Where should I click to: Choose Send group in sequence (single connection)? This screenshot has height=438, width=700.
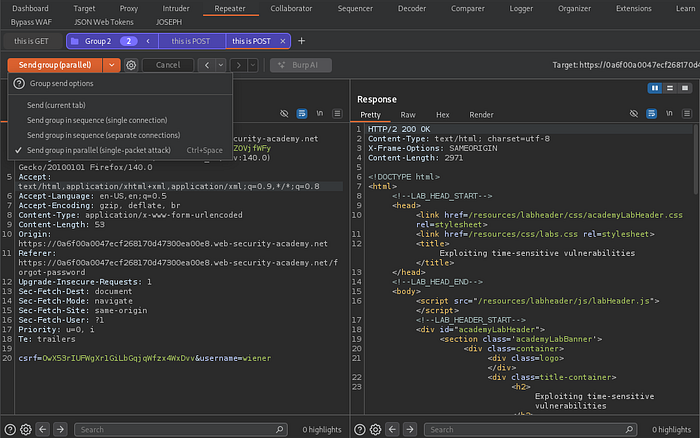97,120
